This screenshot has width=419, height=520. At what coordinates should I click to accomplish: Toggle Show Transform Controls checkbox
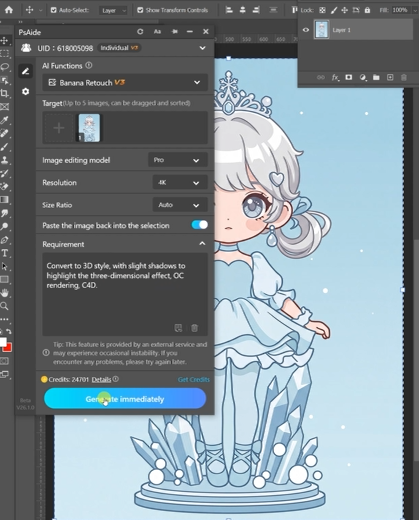140,10
